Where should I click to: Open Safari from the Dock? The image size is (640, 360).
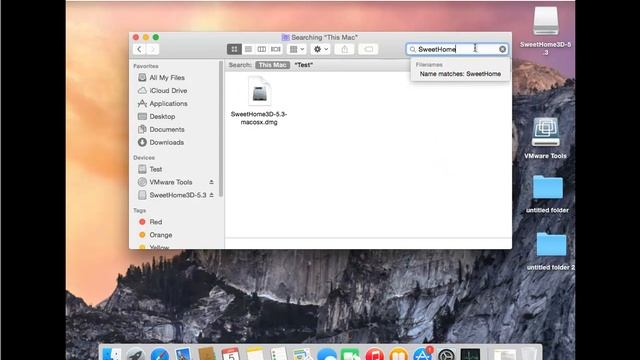coord(159,354)
